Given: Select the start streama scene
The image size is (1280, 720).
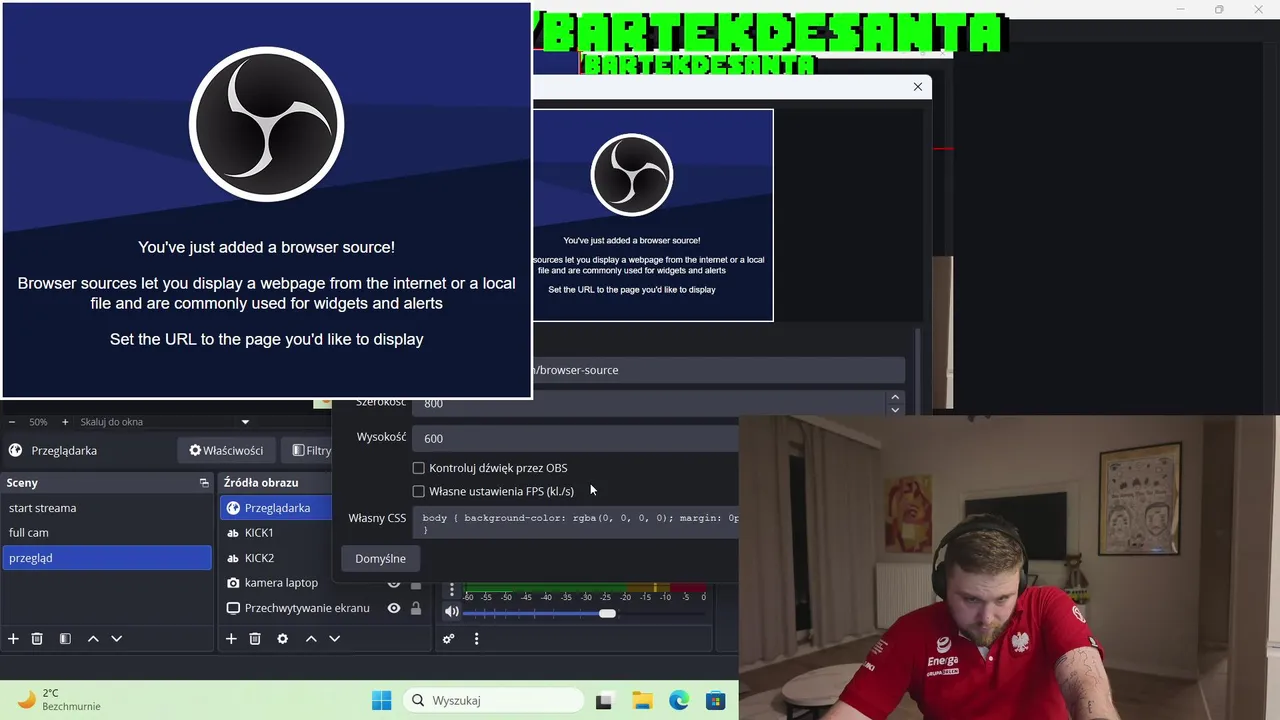Looking at the screenshot, I should [107, 508].
